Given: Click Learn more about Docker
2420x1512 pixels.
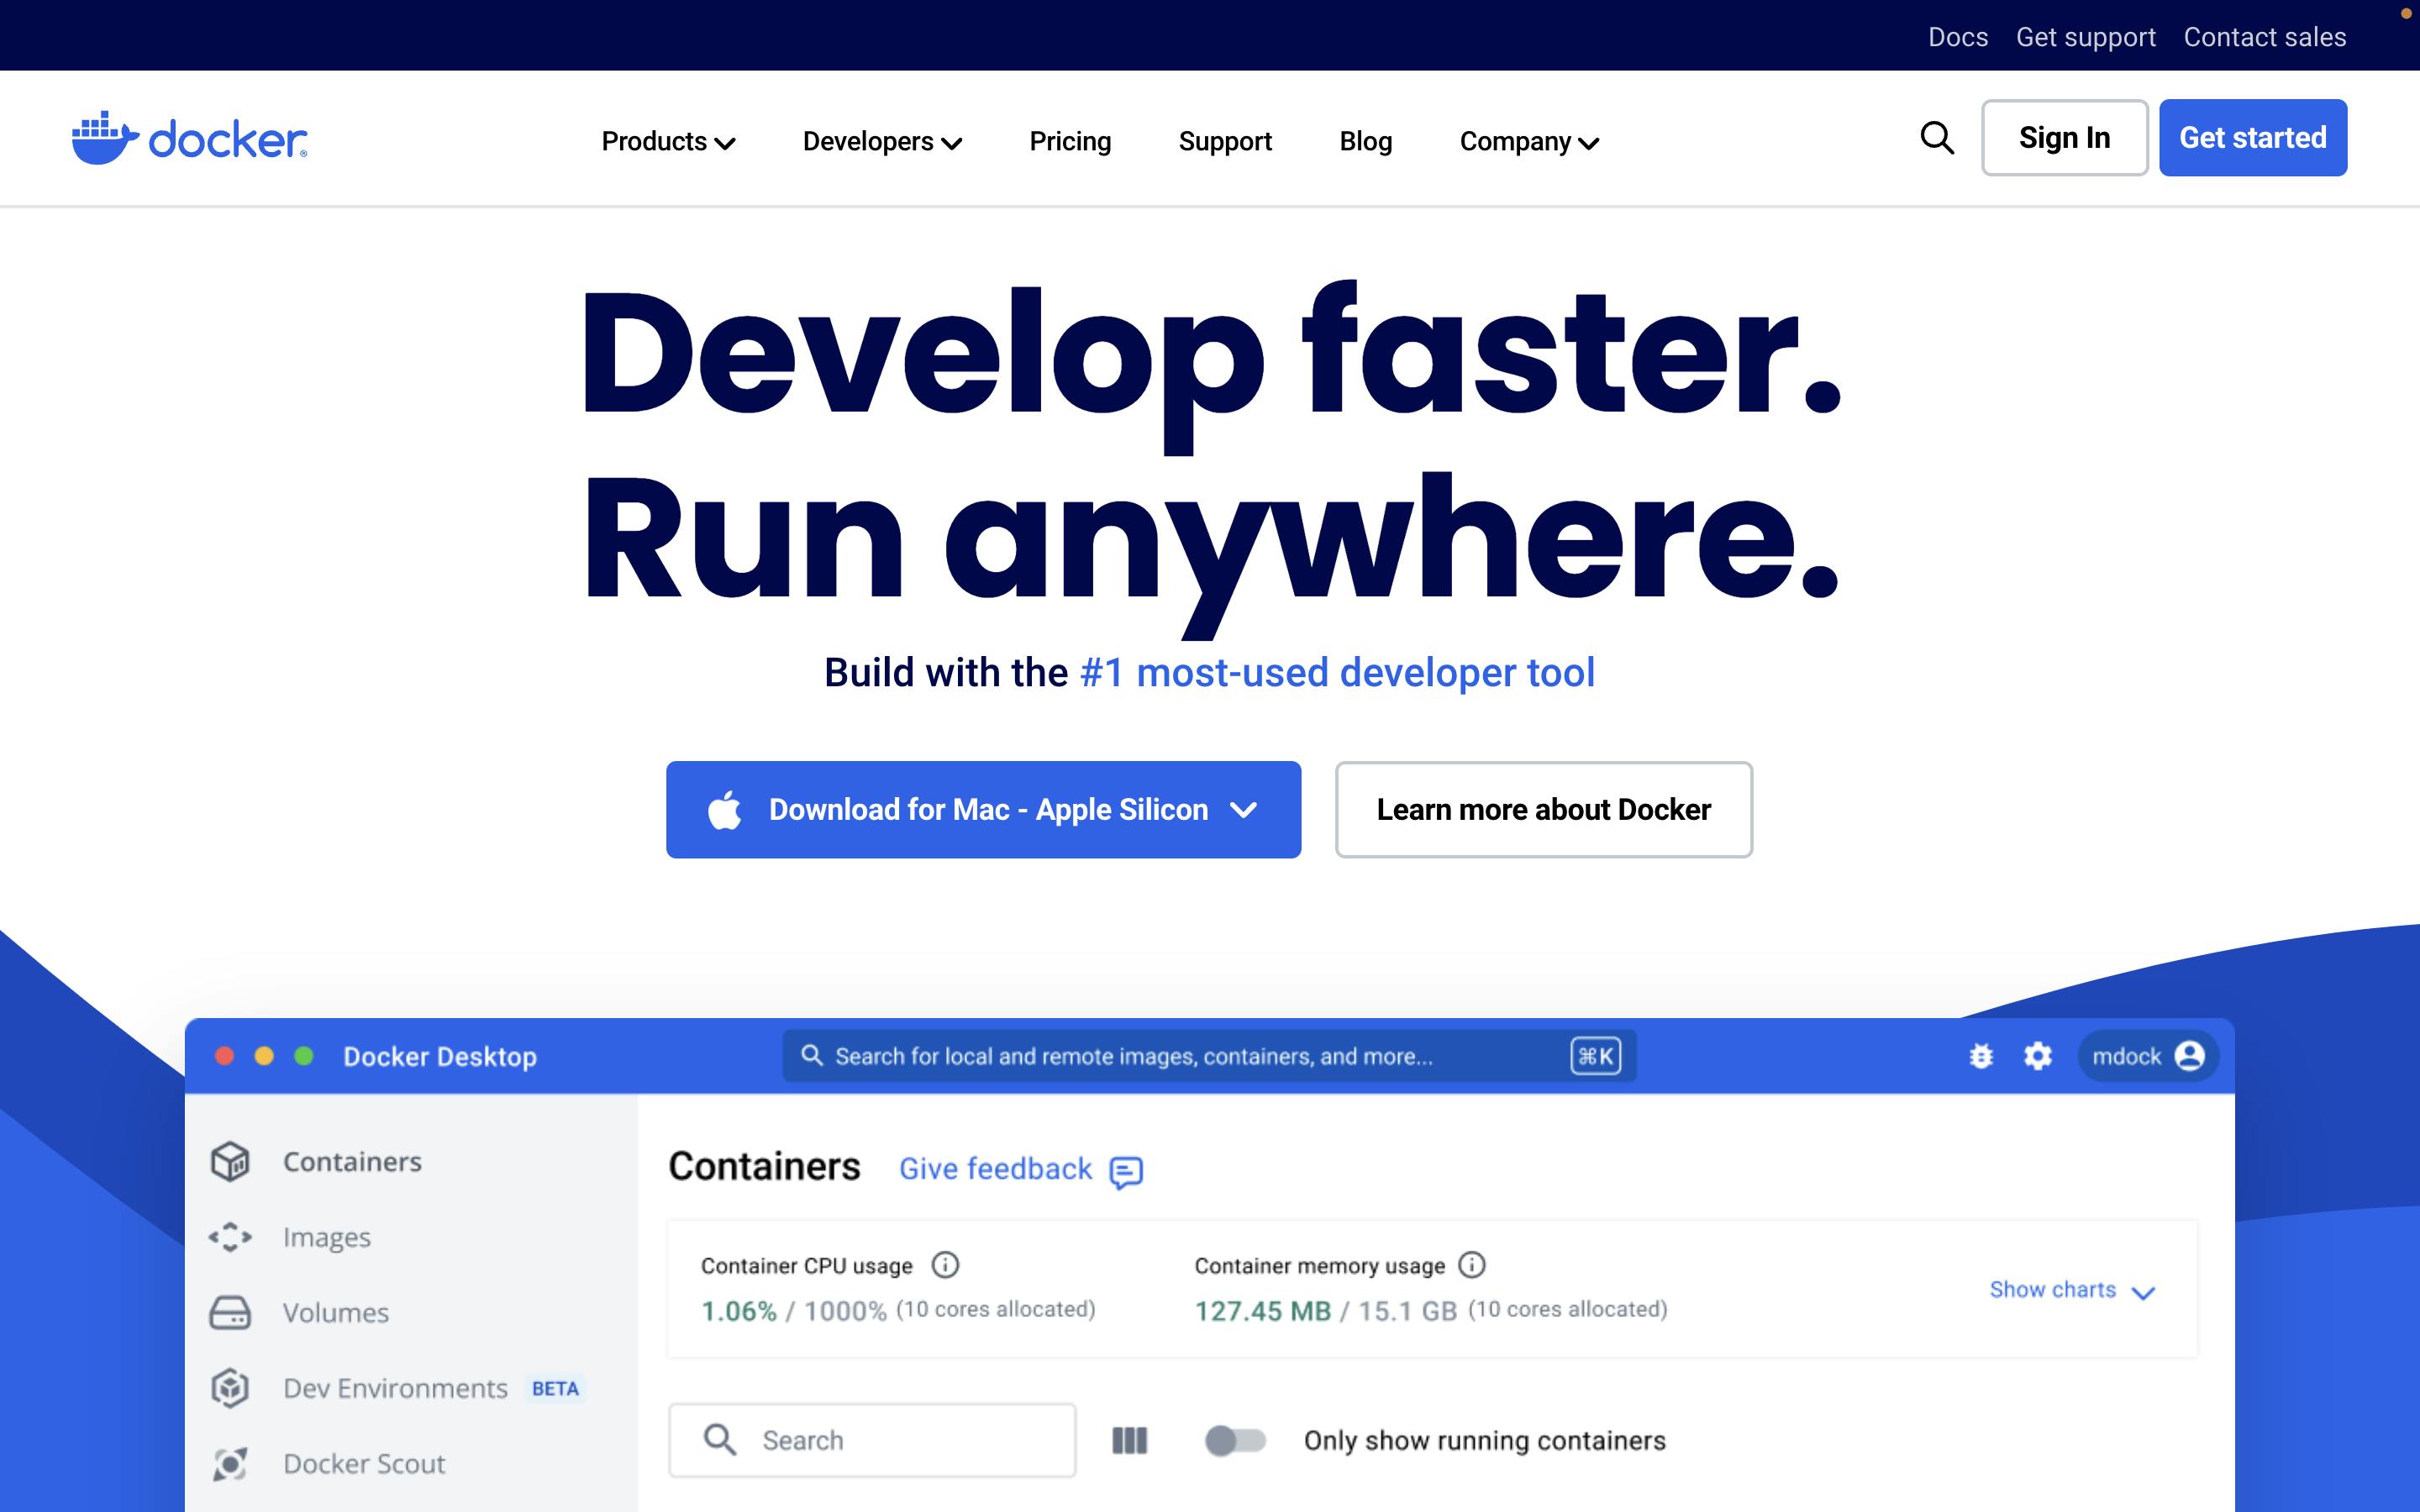Looking at the screenshot, I should [1544, 809].
